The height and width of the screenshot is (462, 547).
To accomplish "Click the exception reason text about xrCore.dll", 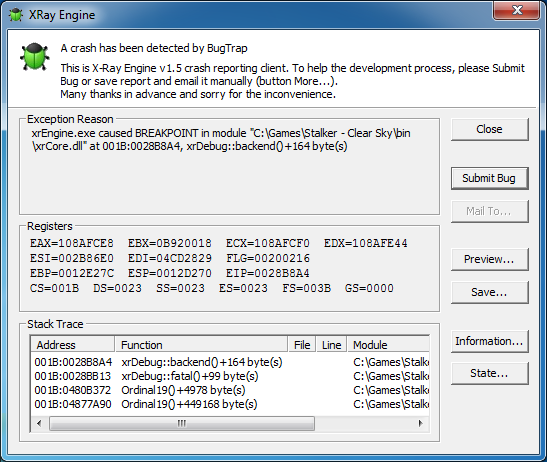I will 221,140.
